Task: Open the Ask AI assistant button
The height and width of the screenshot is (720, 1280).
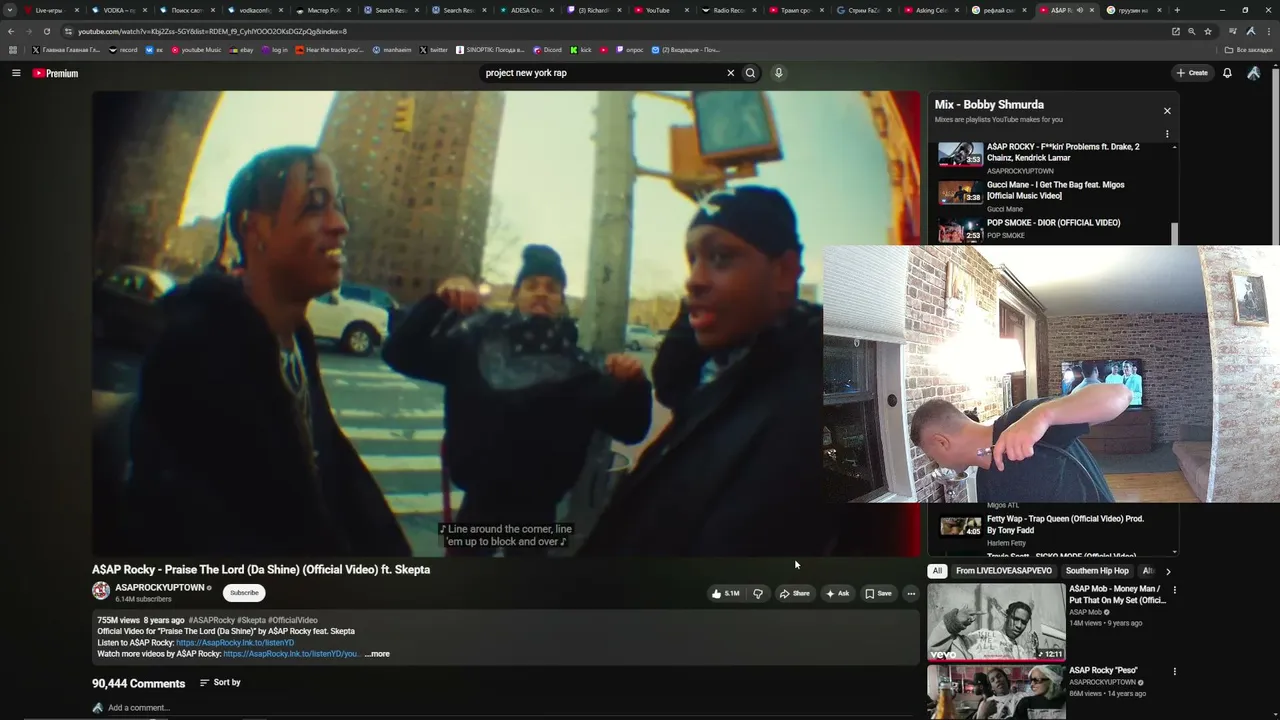Action: coord(838,593)
